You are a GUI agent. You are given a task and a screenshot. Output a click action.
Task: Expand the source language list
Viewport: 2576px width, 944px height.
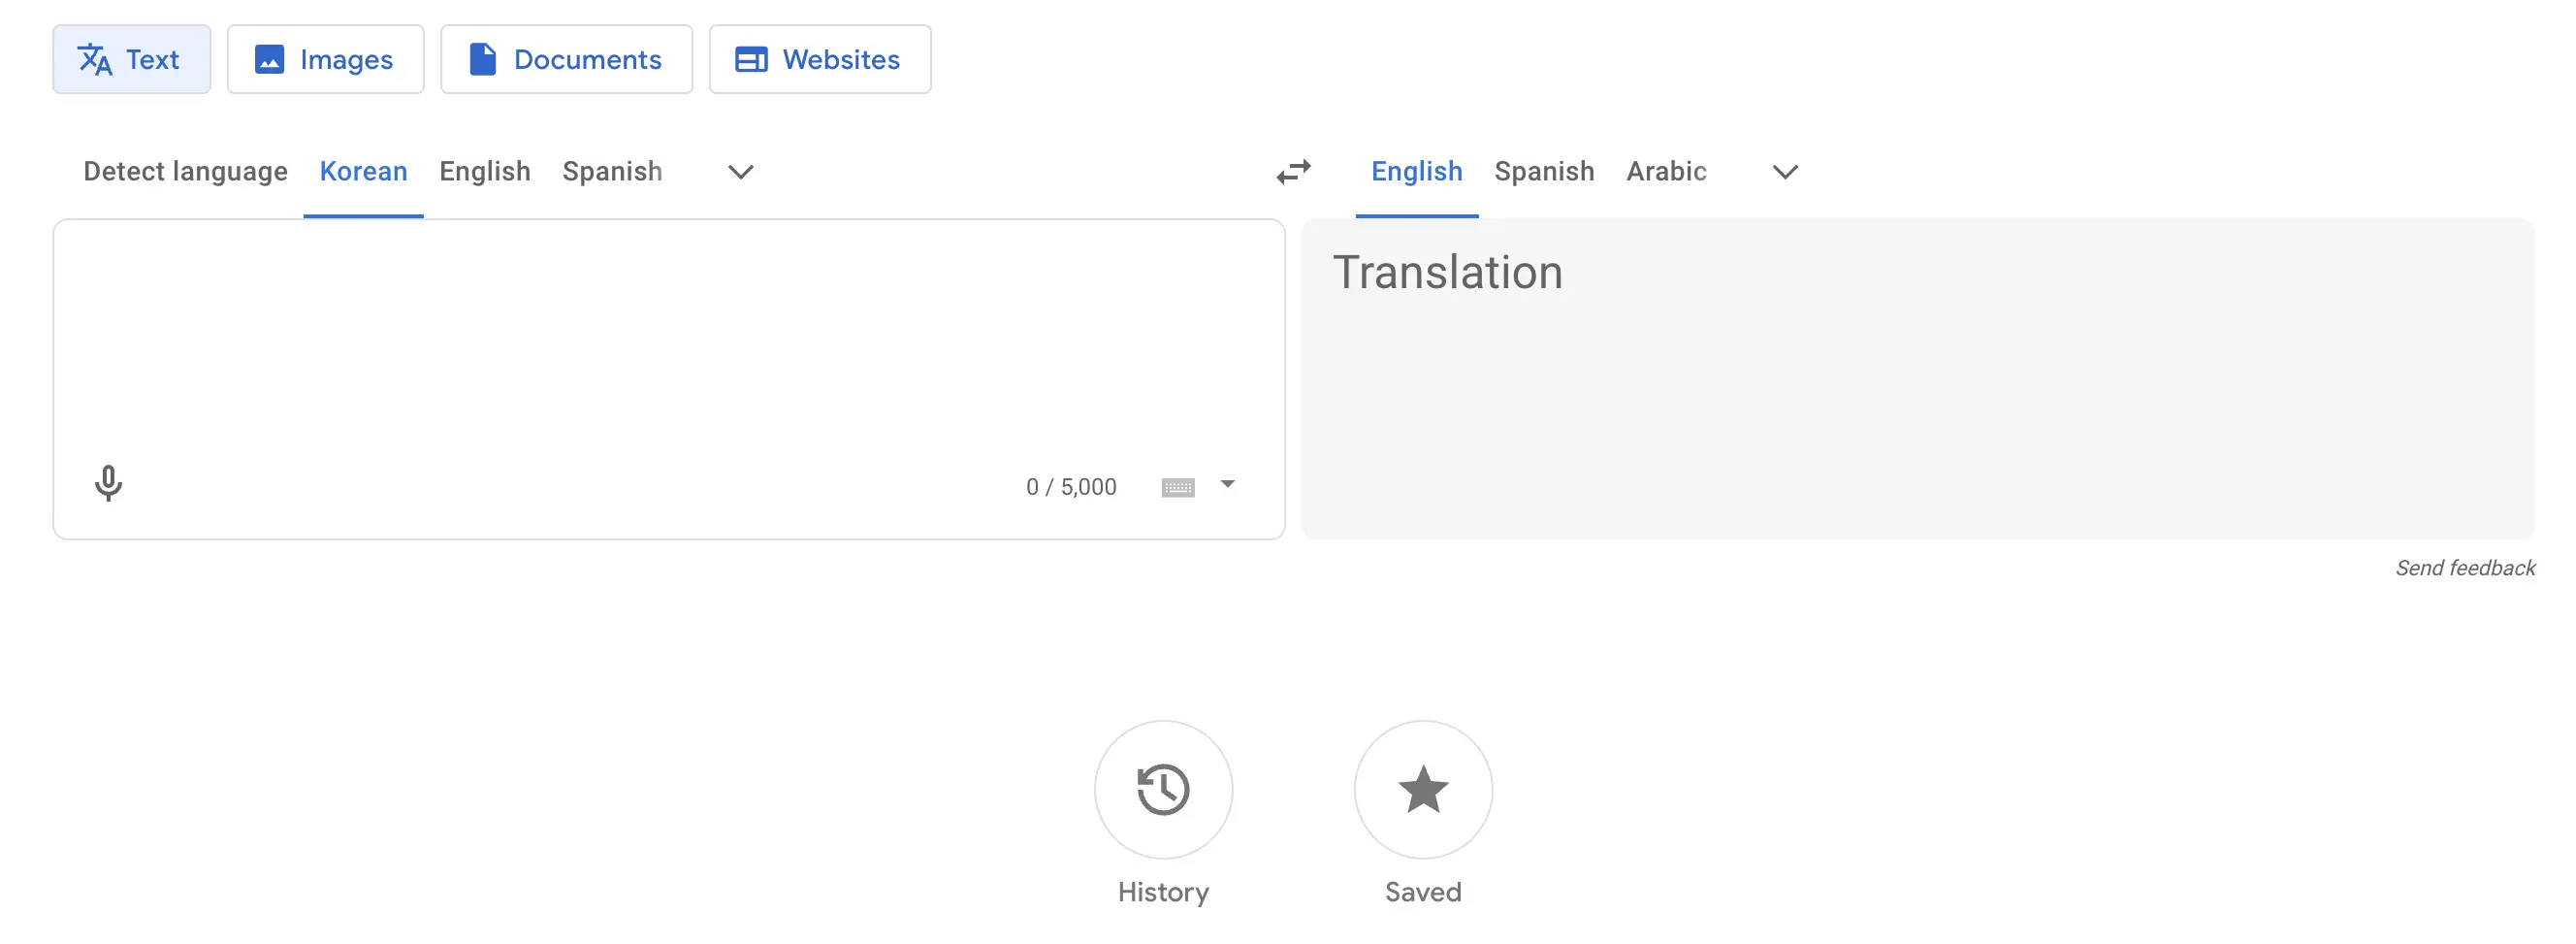[740, 172]
